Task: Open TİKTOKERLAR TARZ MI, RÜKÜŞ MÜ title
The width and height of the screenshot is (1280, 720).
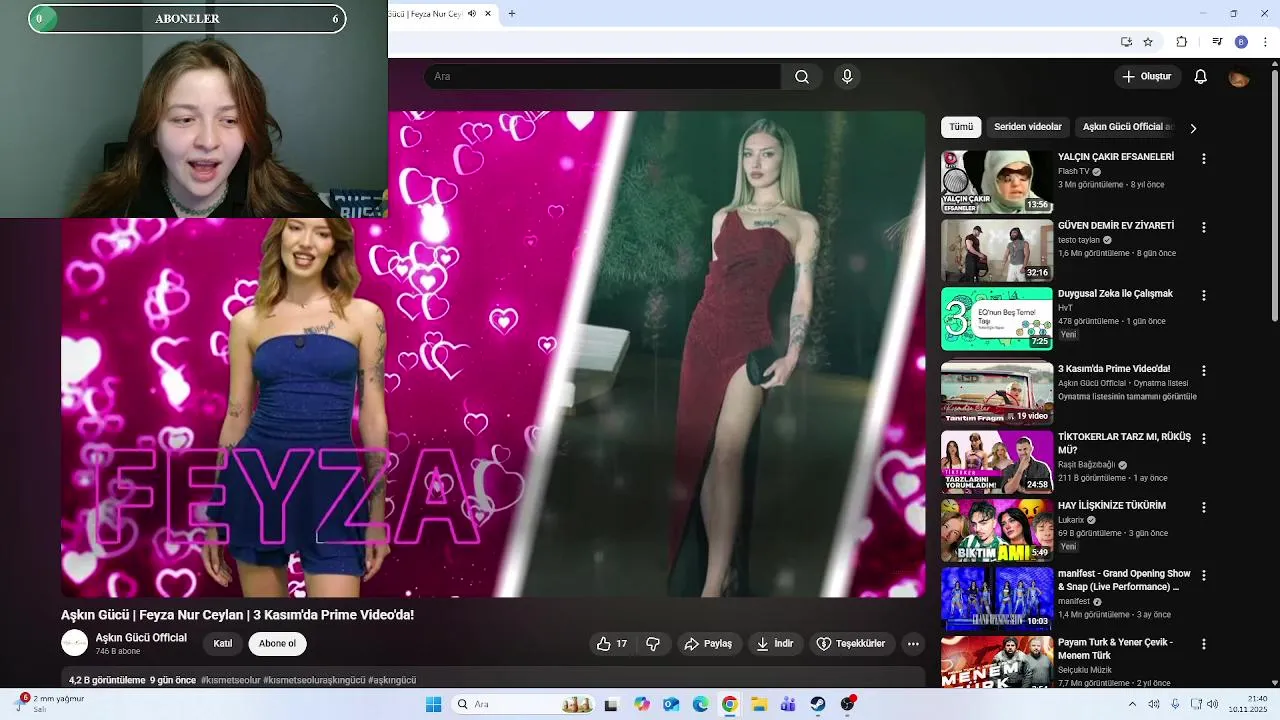Action: pos(1124,444)
